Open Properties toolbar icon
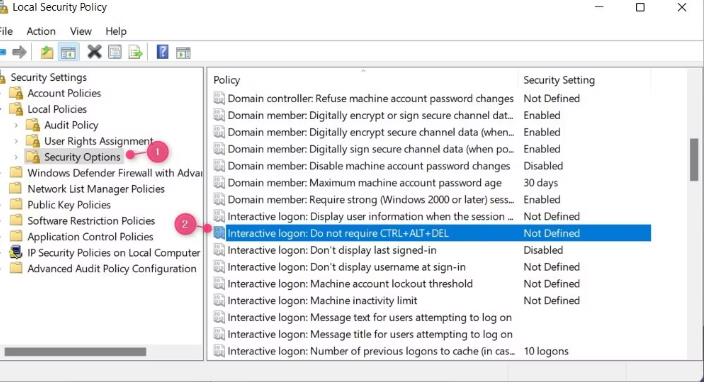Screen dimensions: 716x392 point(115,52)
